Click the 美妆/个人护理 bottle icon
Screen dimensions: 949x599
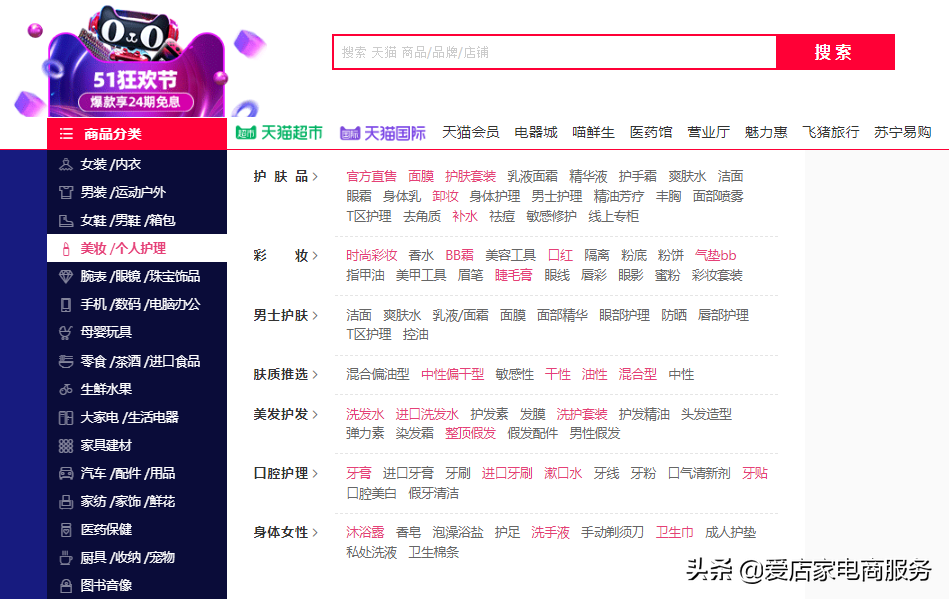point(65,249)
